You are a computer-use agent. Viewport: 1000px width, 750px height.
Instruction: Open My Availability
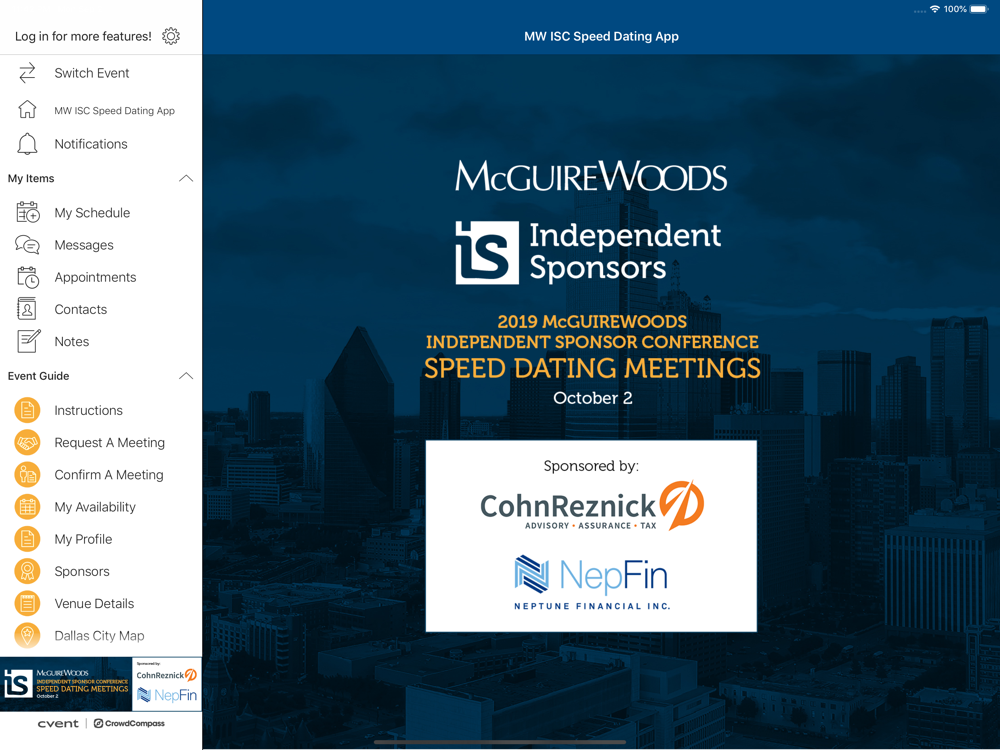[101, 507]
